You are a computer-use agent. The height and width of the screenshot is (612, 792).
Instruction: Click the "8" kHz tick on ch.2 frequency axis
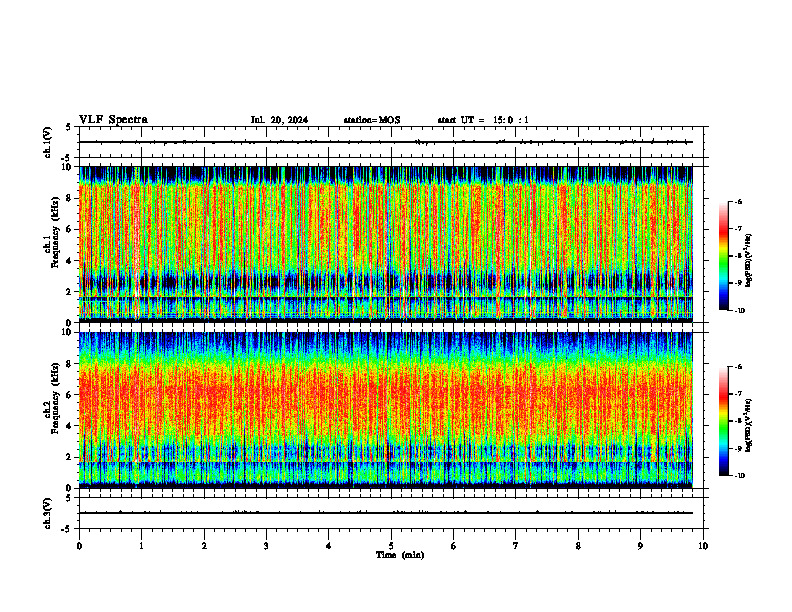pos(69,364)
